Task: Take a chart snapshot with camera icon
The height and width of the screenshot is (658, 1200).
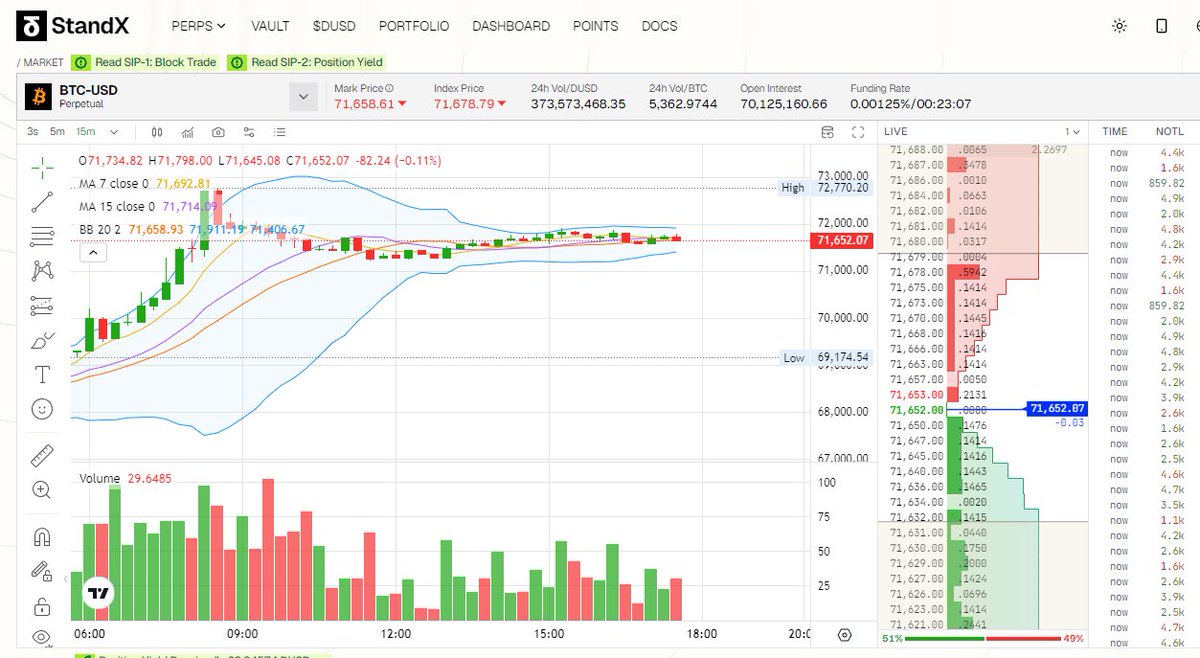Action: [219, 132]
